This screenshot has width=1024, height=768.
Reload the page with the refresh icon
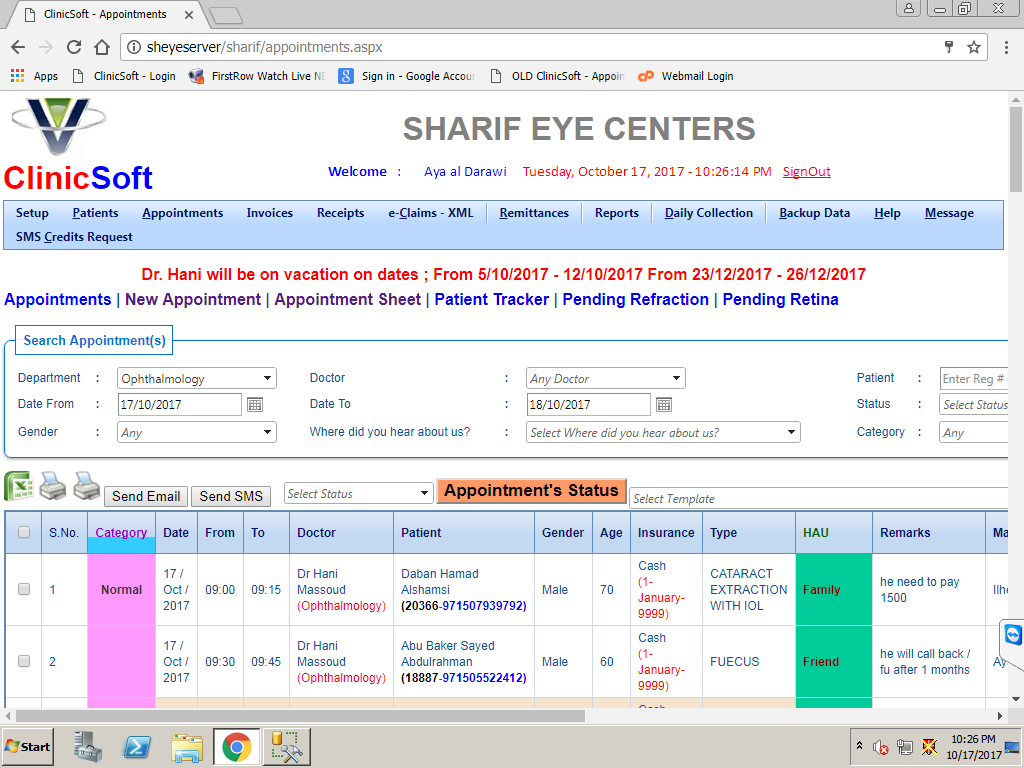point(74,47)
